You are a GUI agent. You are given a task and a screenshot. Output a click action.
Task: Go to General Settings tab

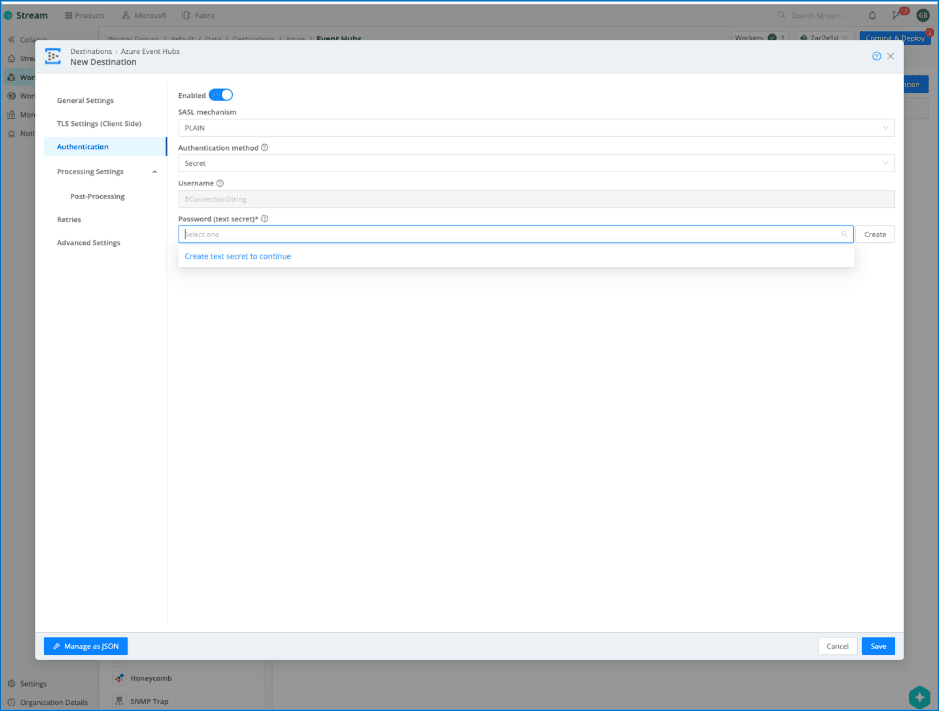pos(85,101)
